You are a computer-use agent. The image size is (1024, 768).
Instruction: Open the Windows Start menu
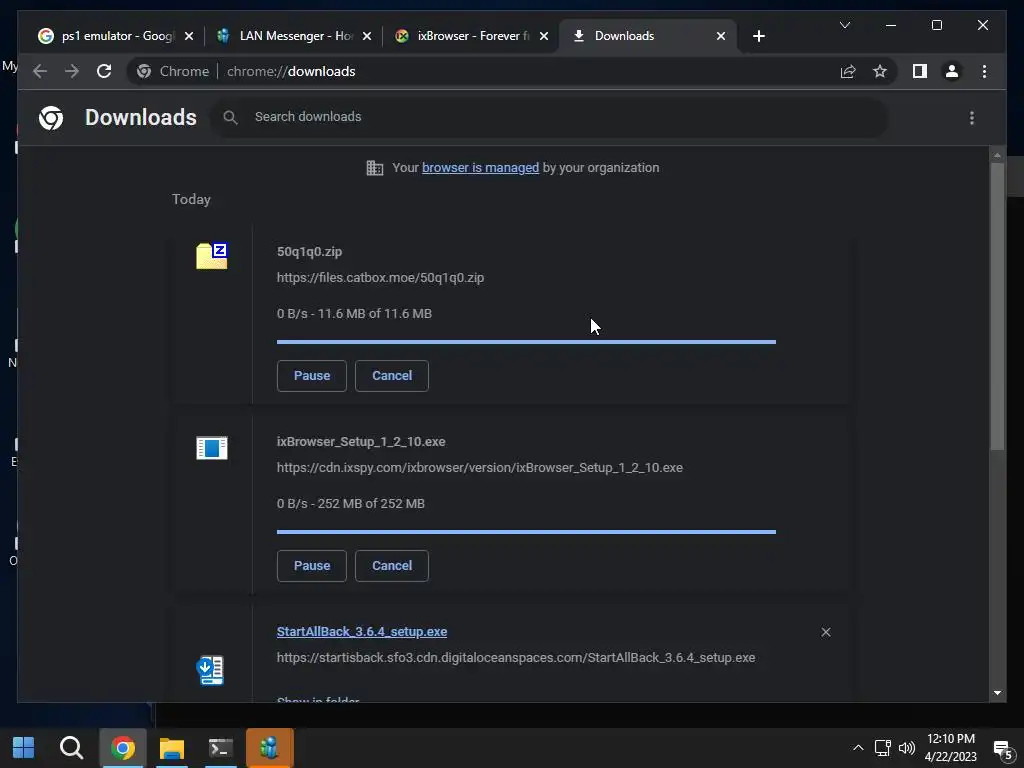[24, 748]
